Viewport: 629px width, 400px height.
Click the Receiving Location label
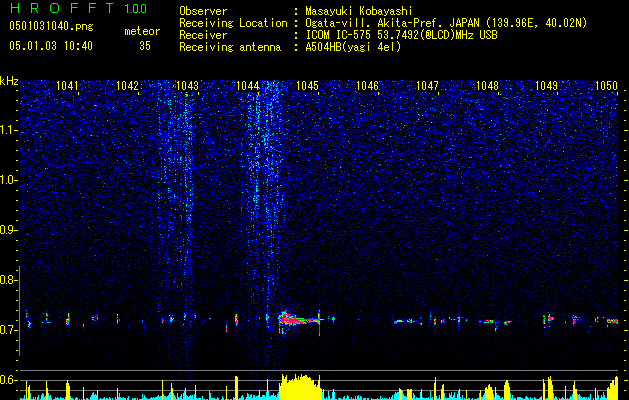233,23
